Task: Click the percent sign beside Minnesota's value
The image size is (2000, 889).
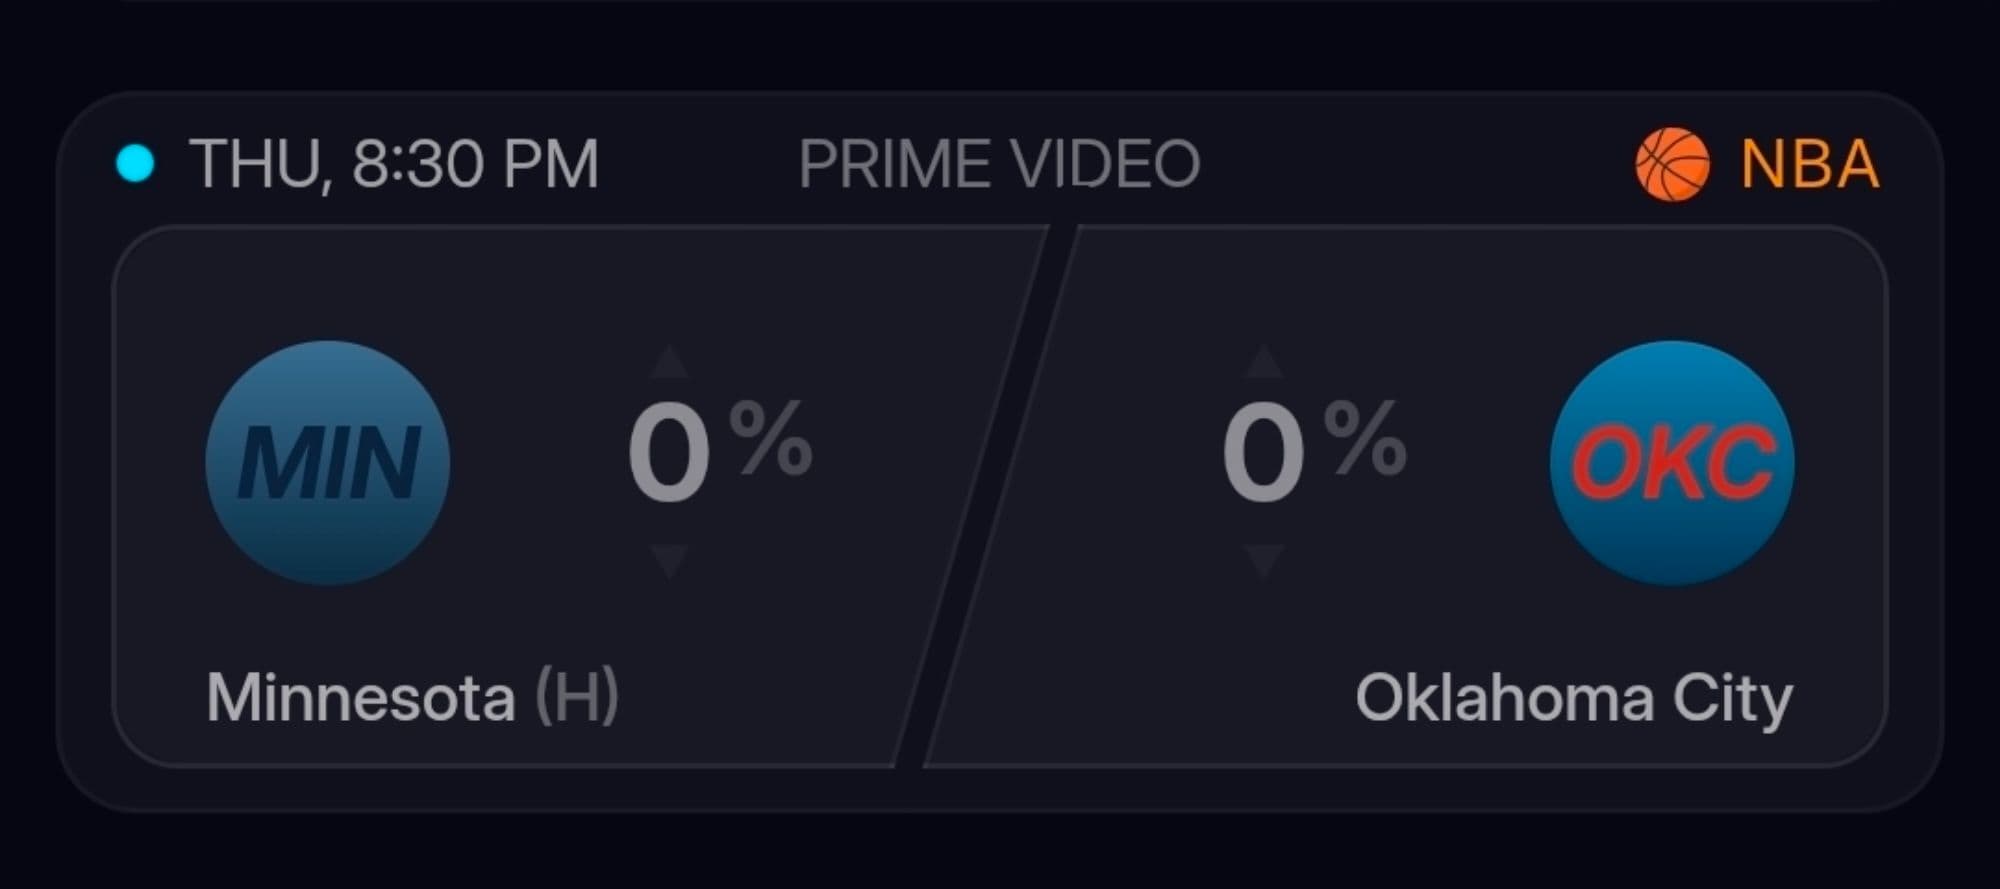Action: click(x=771, y=438)
